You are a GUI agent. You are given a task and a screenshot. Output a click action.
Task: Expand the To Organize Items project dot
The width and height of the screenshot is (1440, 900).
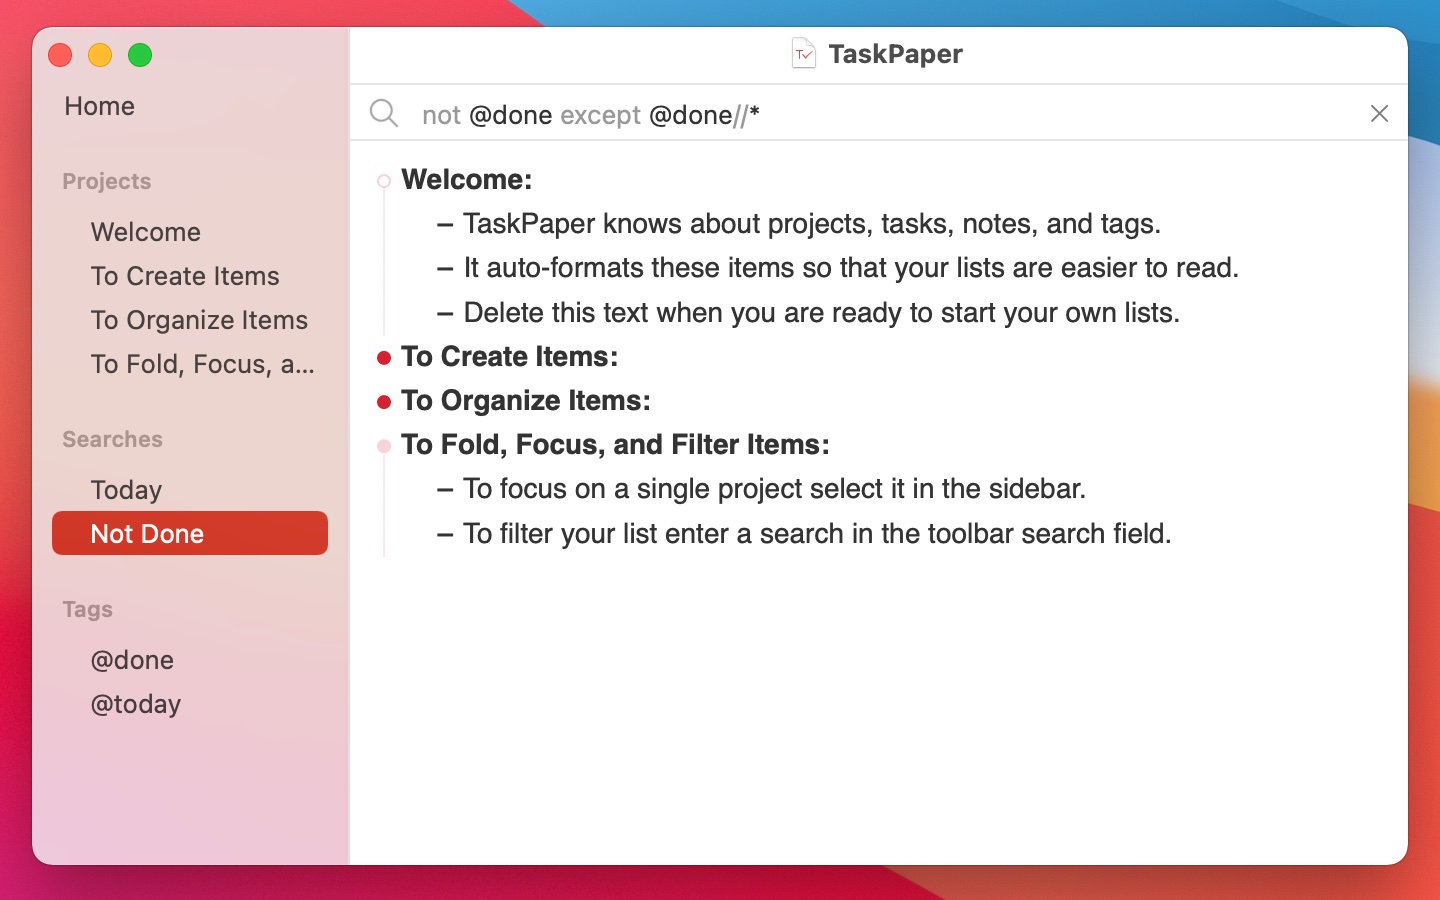(384, 402)
